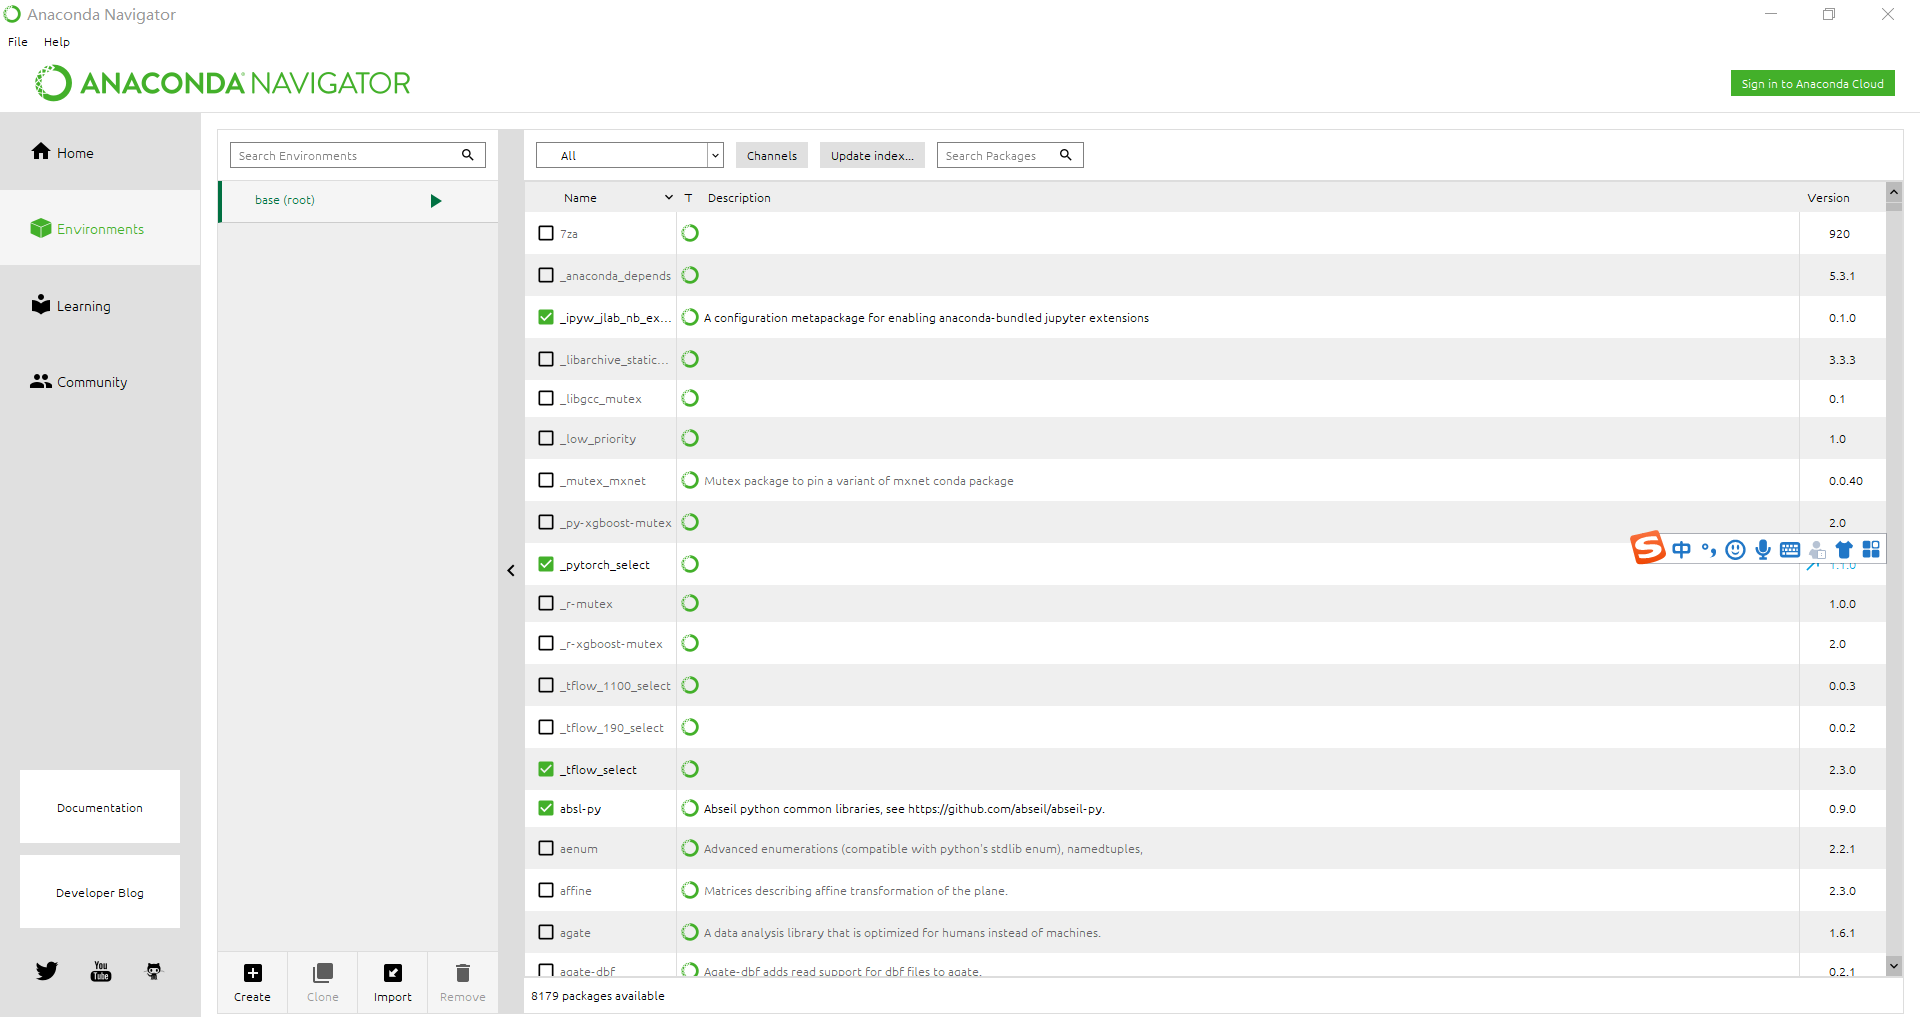Click the Sogou input method S logo
Image resolution: width=1920 pixels, height=1017 pixels.
tap(1648, 548)
